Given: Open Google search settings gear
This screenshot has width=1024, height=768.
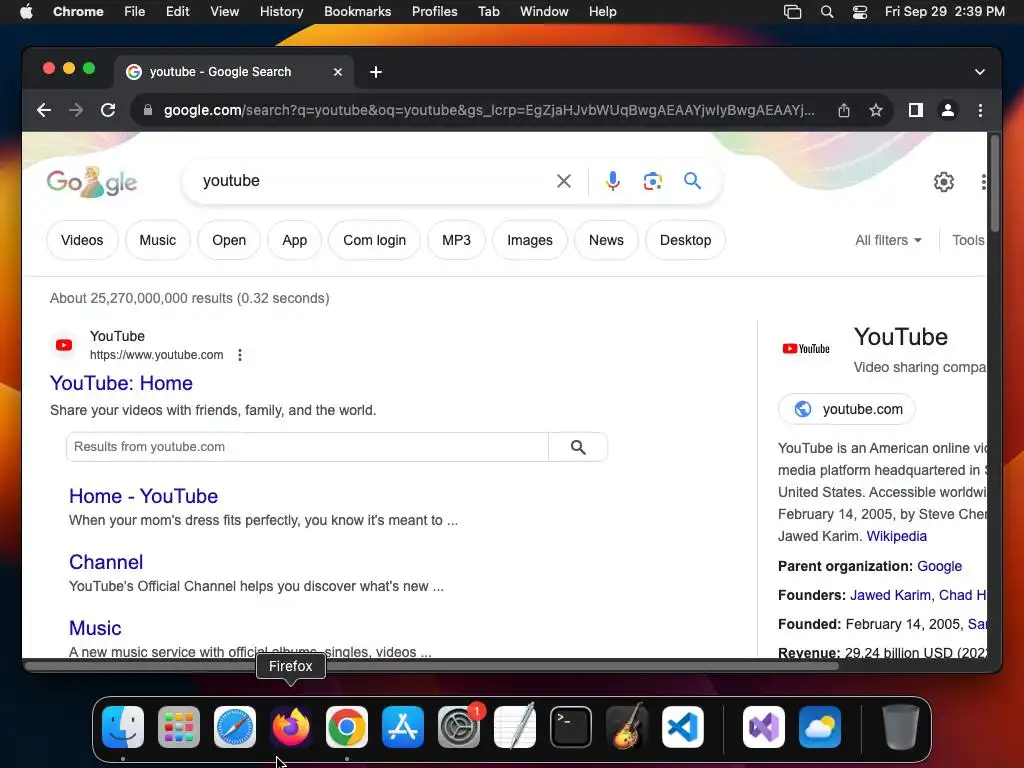Looking at the screenshot, I should (x=944, y=182).
